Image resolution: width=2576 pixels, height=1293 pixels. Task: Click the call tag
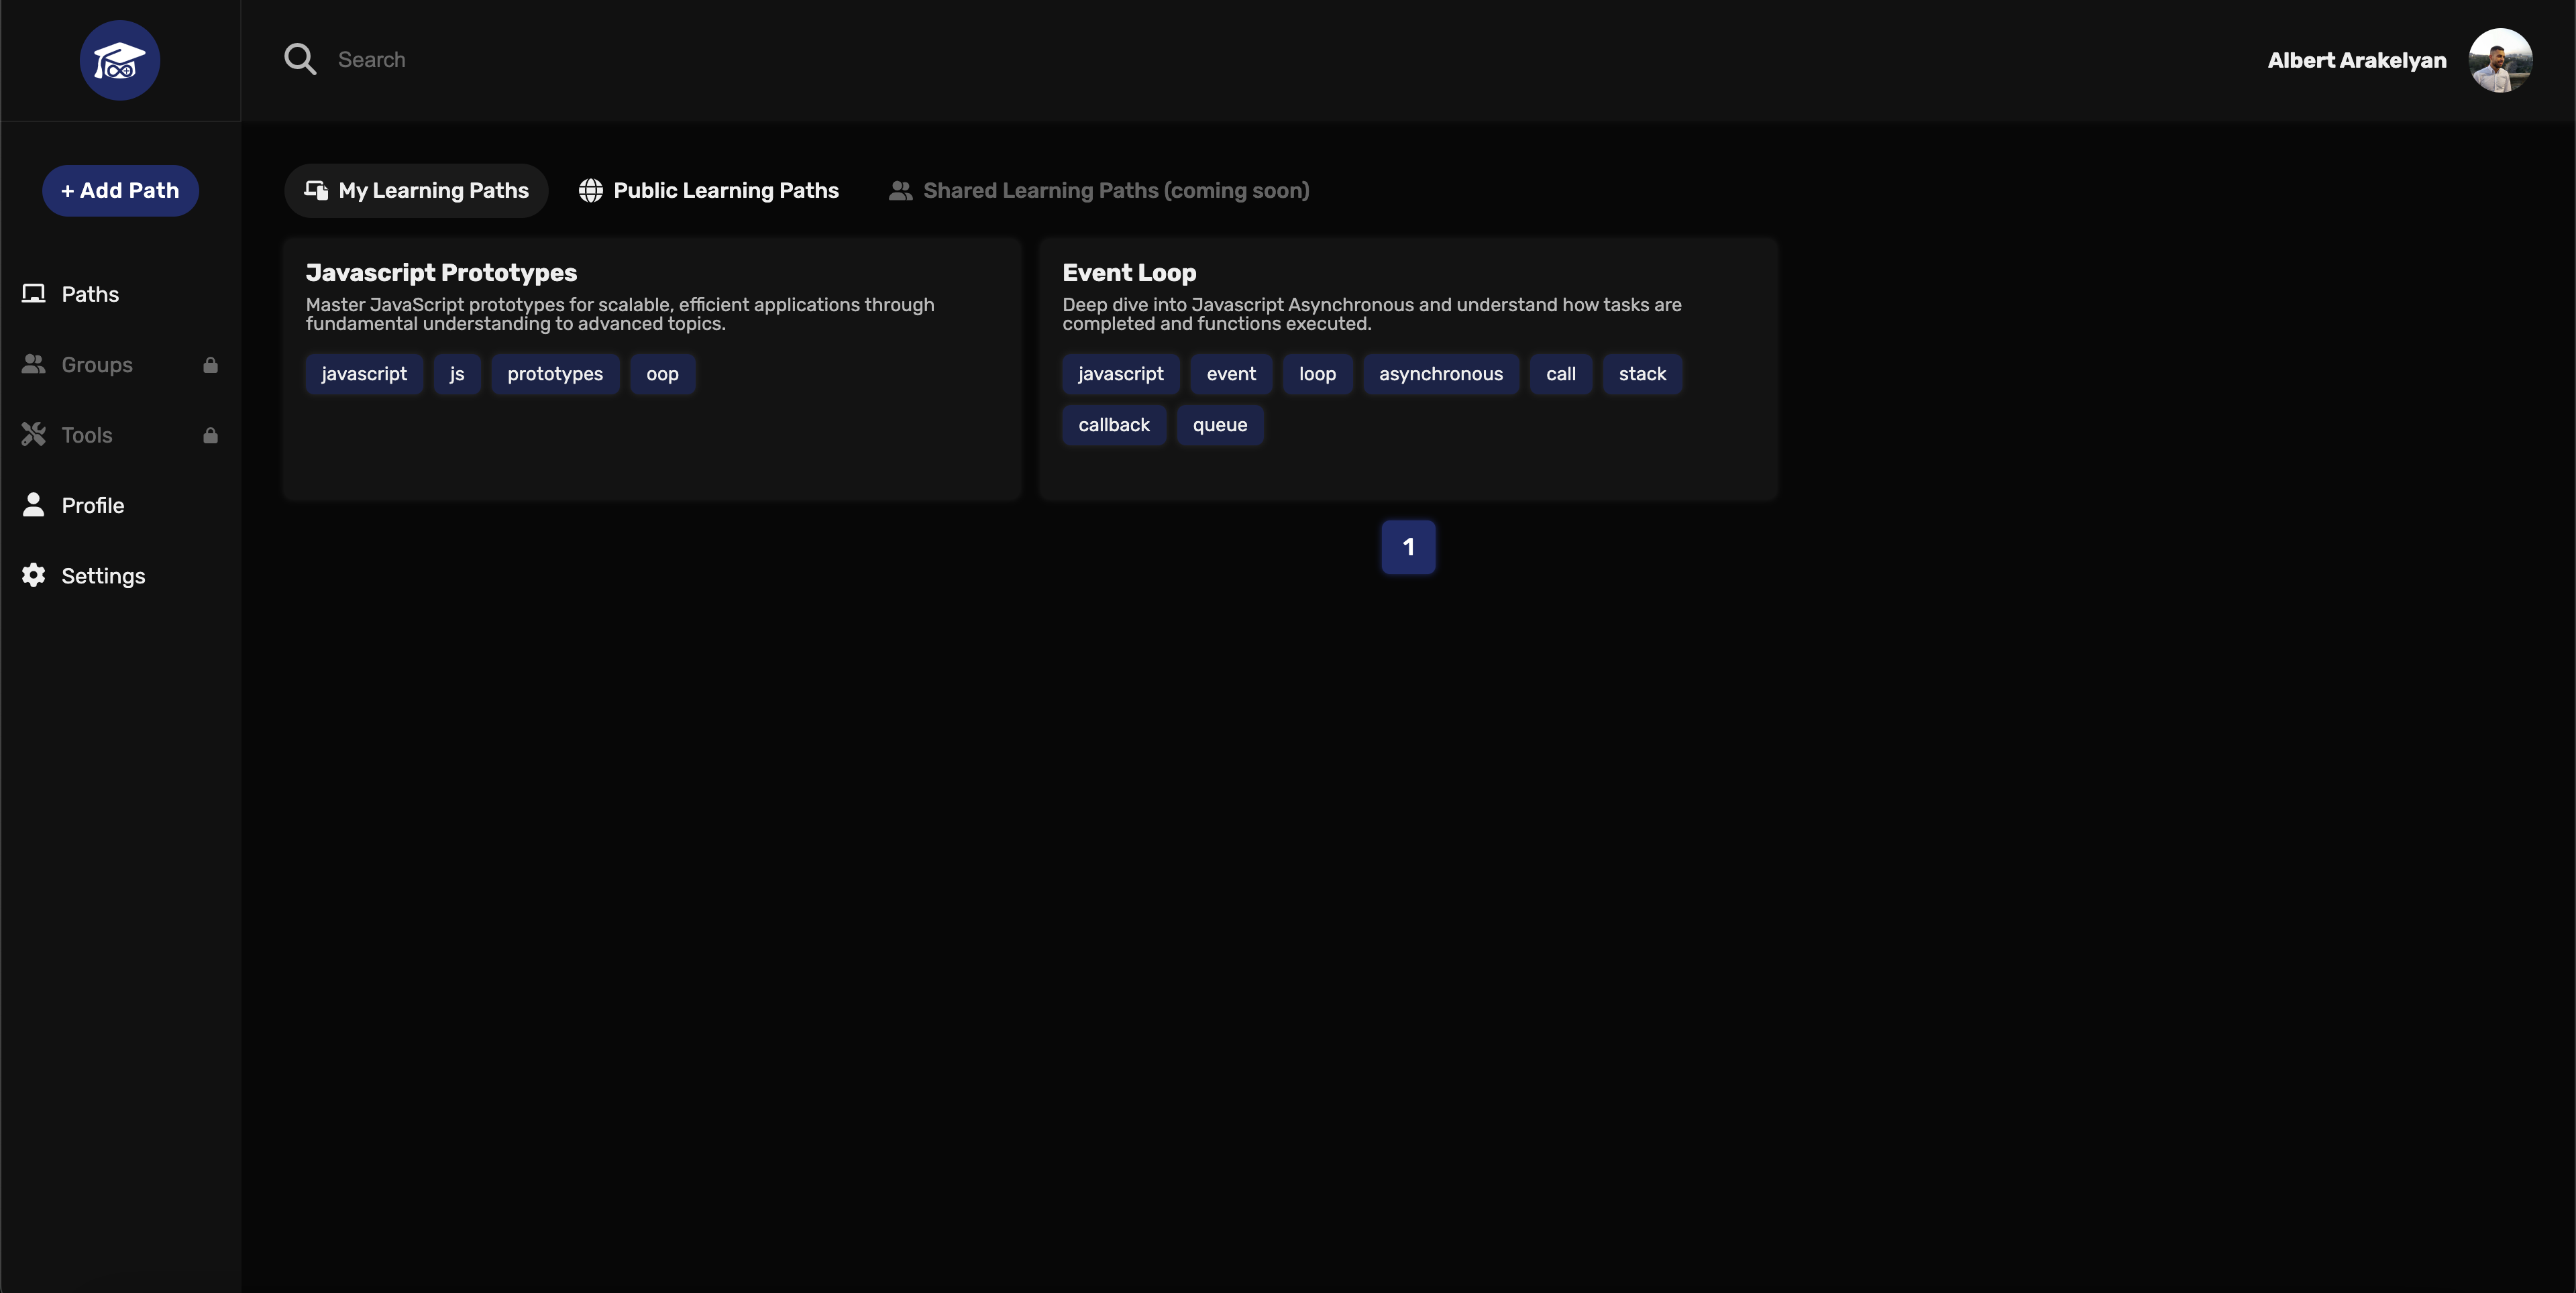pyautogui.click(x=1561, y=374)
